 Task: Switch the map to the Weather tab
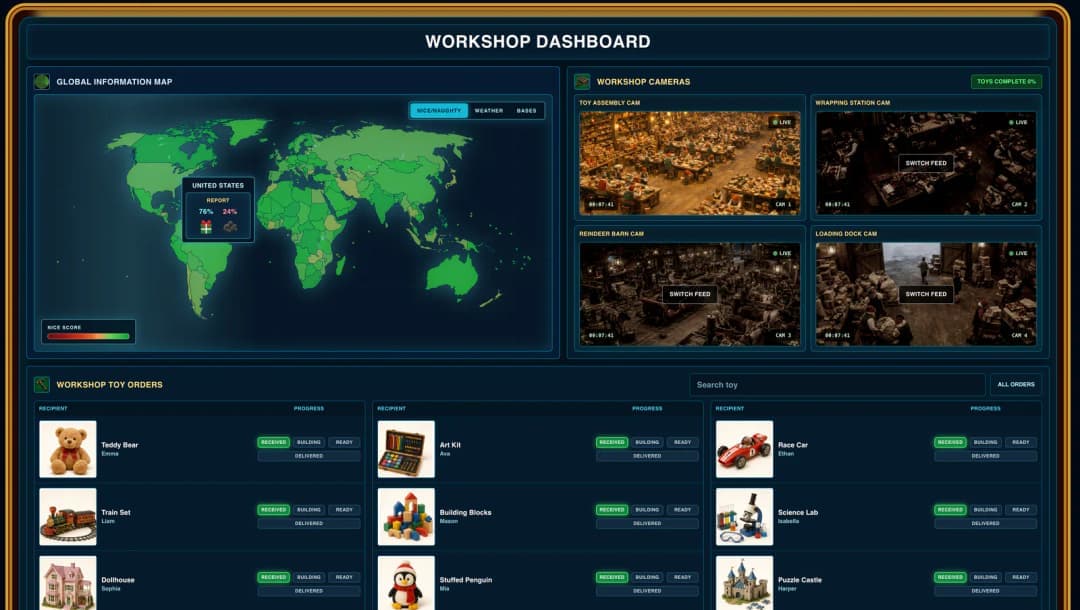pyautogui.click(x=489, y=111)
